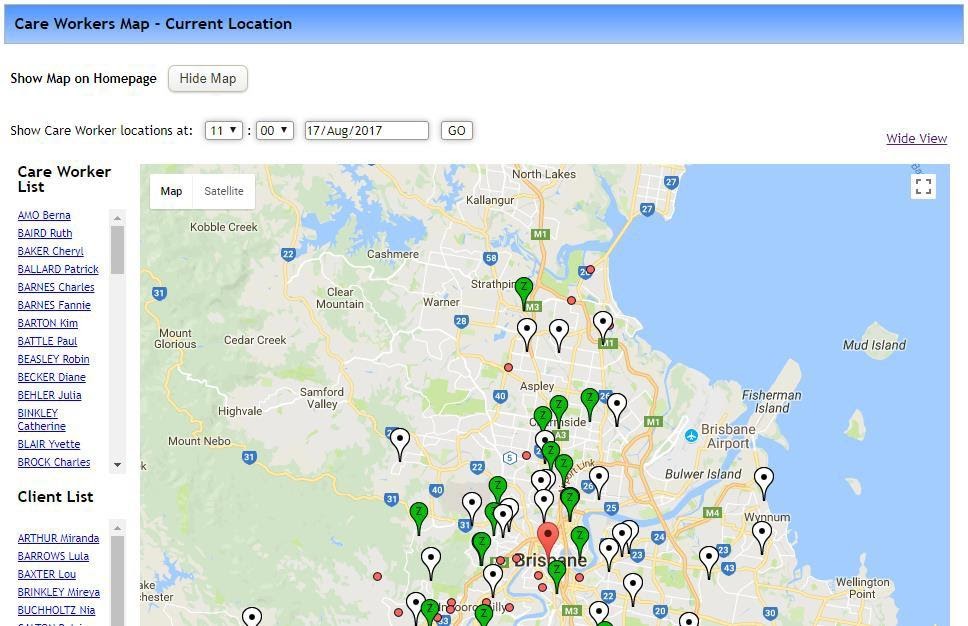Select care worker BALLARD Patrick

(x=58, y=269)
